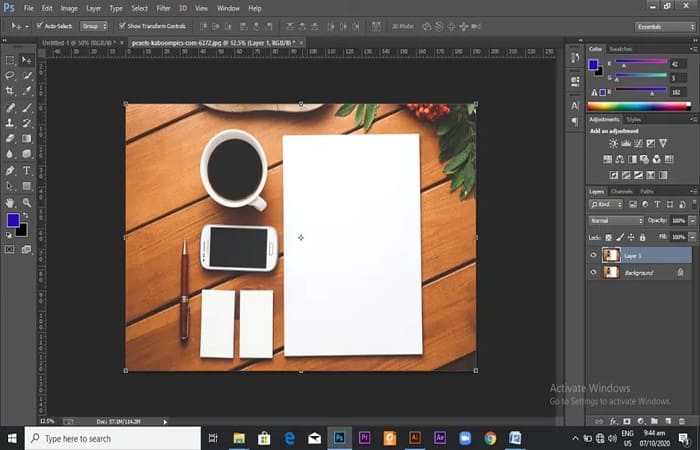Open Illustrator from the taskbar
The height and width of the screenshot is (450, 700).
(415, 438)
